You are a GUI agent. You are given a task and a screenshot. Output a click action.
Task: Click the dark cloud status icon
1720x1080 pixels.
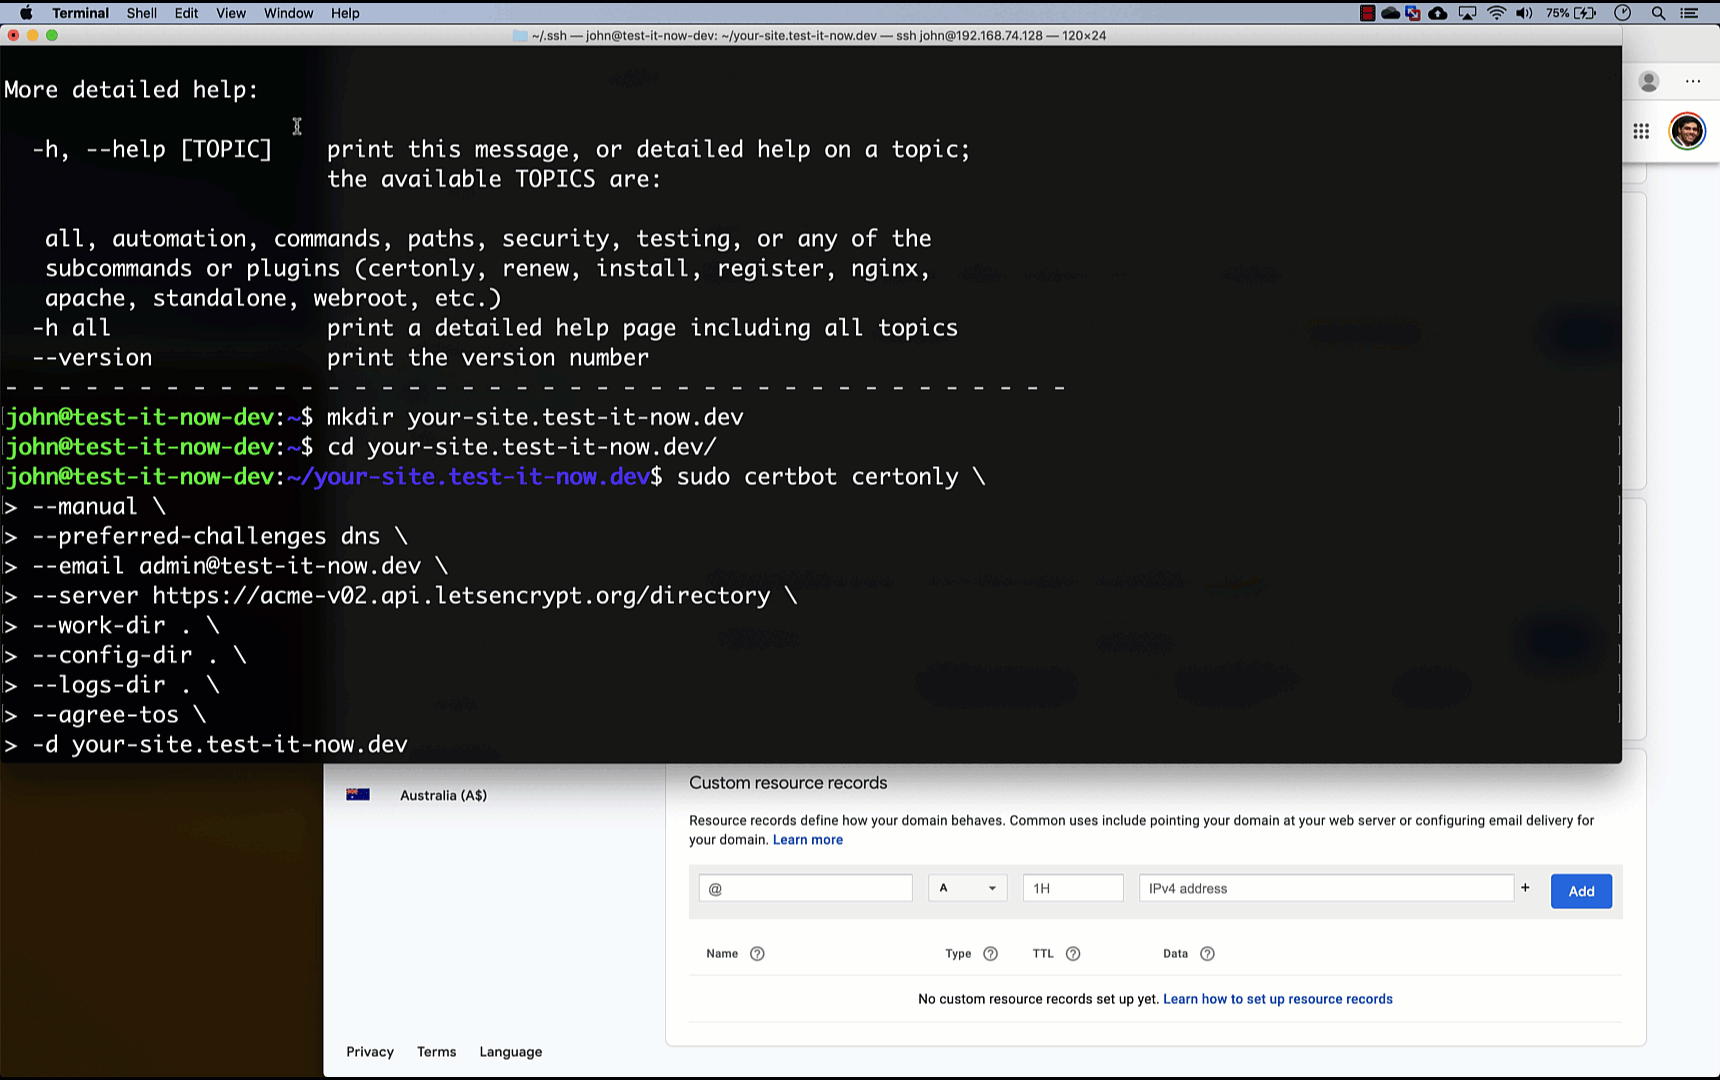pyautogui.click(x=1390, y=13)
